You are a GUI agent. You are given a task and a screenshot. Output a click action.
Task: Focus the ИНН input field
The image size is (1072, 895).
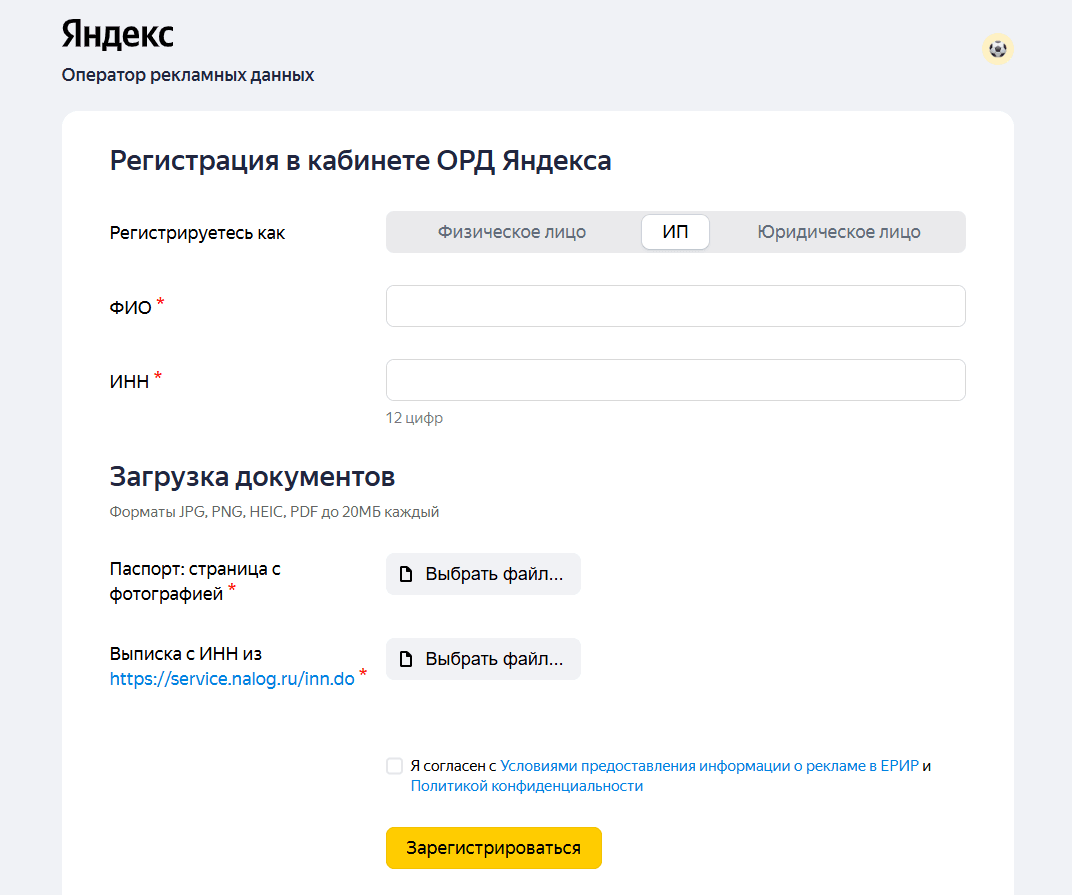[675, 379]
